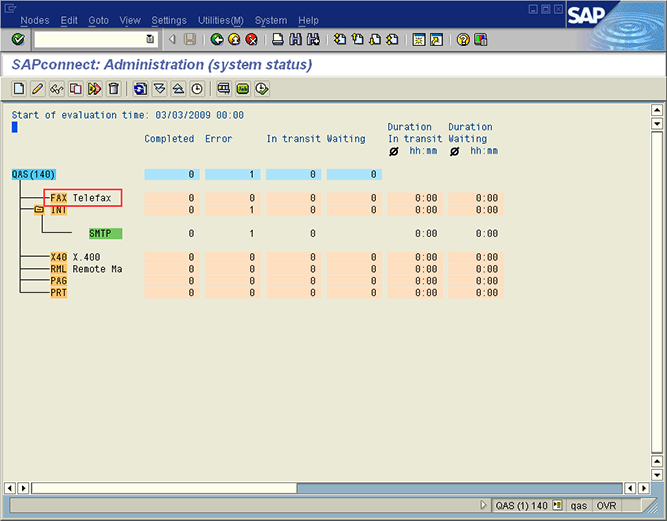The width and height of the screenshot is (667, 521).
Task: Click the Change pencil icon
Action: tap(37, 89)
